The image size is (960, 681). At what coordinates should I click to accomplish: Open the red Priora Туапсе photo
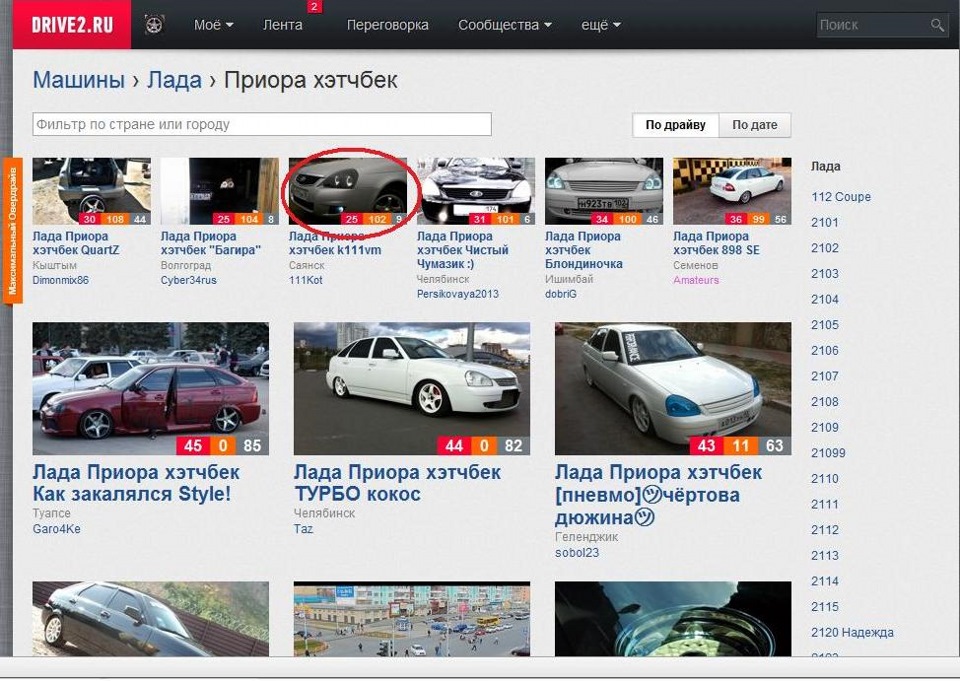tap(151, 389)
